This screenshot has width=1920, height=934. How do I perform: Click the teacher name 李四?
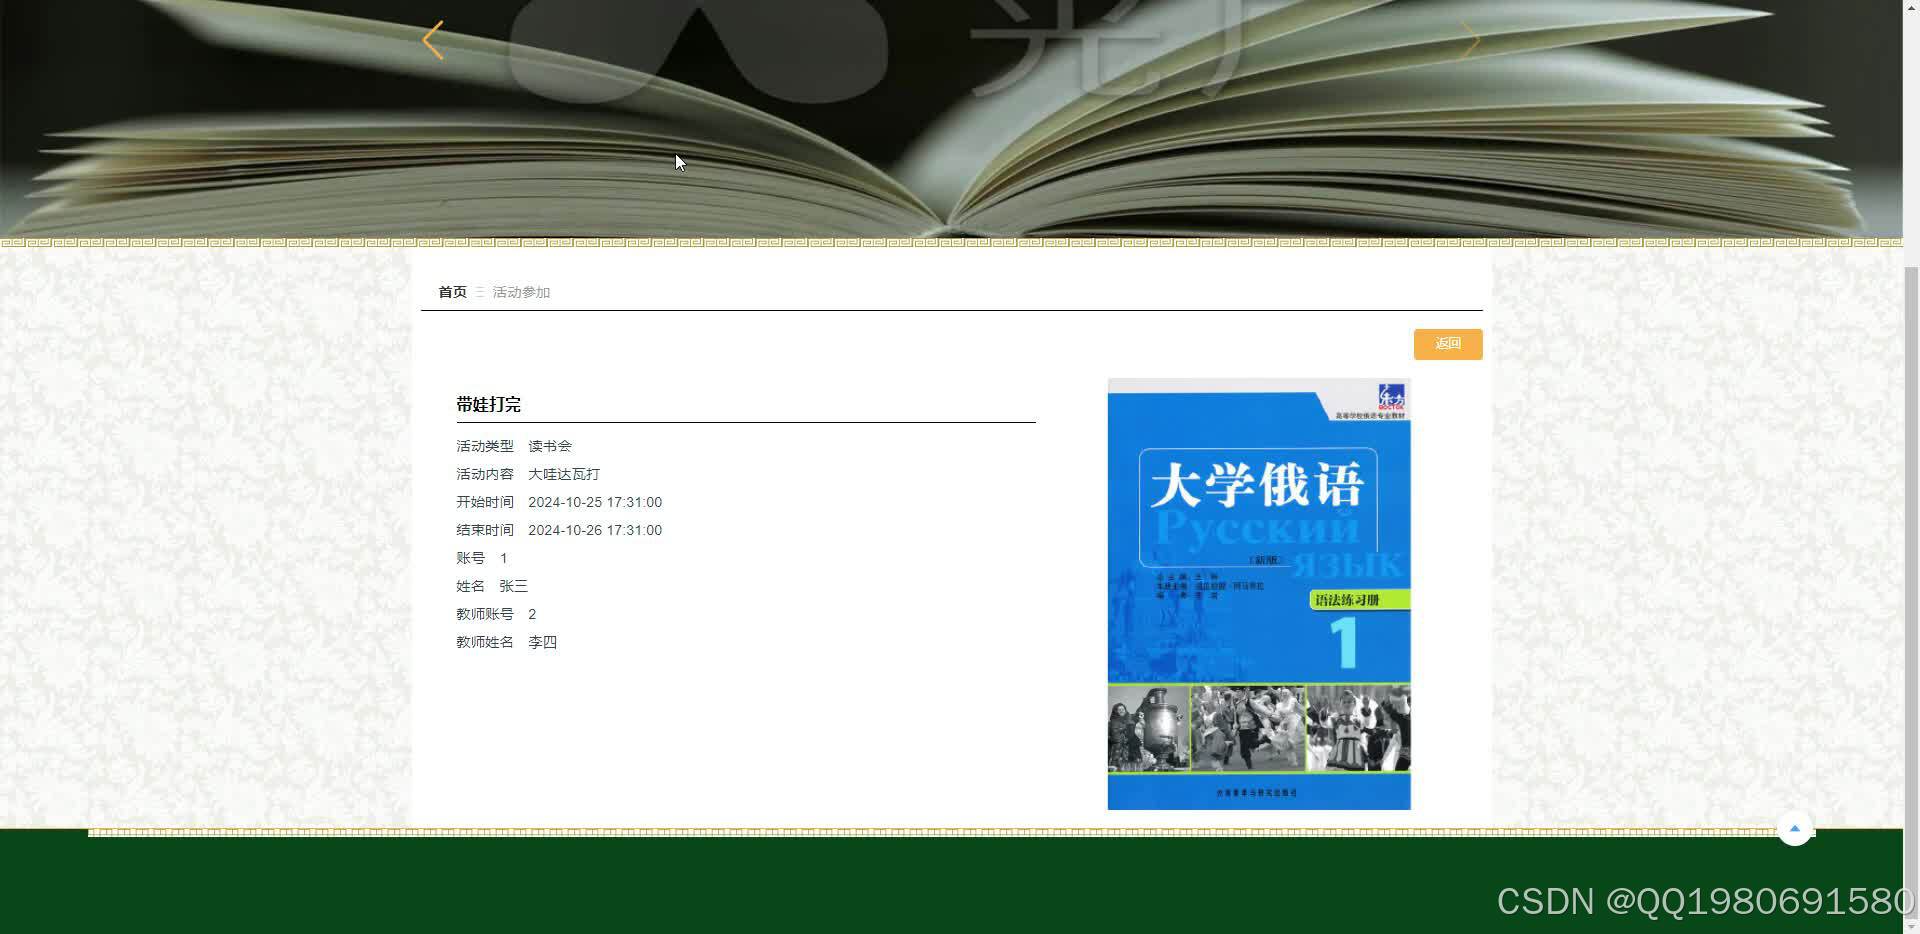(x=543, y=641)
